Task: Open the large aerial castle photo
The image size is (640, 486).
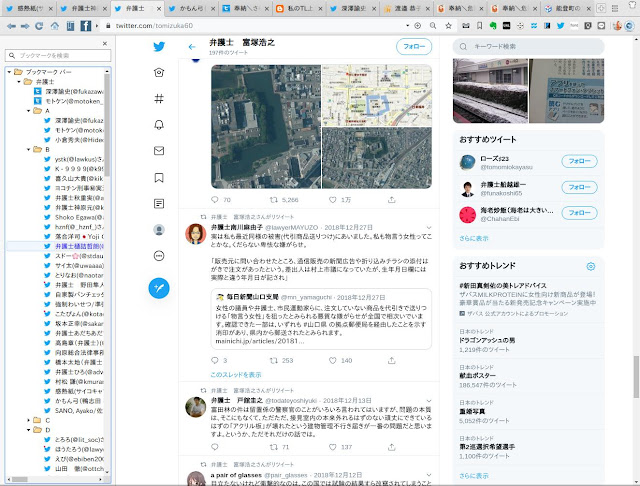Action: (266, 126)
